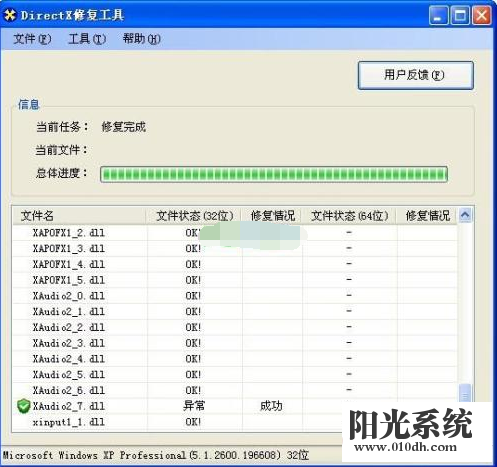Select the XAudio2_0.dll row

235,296
